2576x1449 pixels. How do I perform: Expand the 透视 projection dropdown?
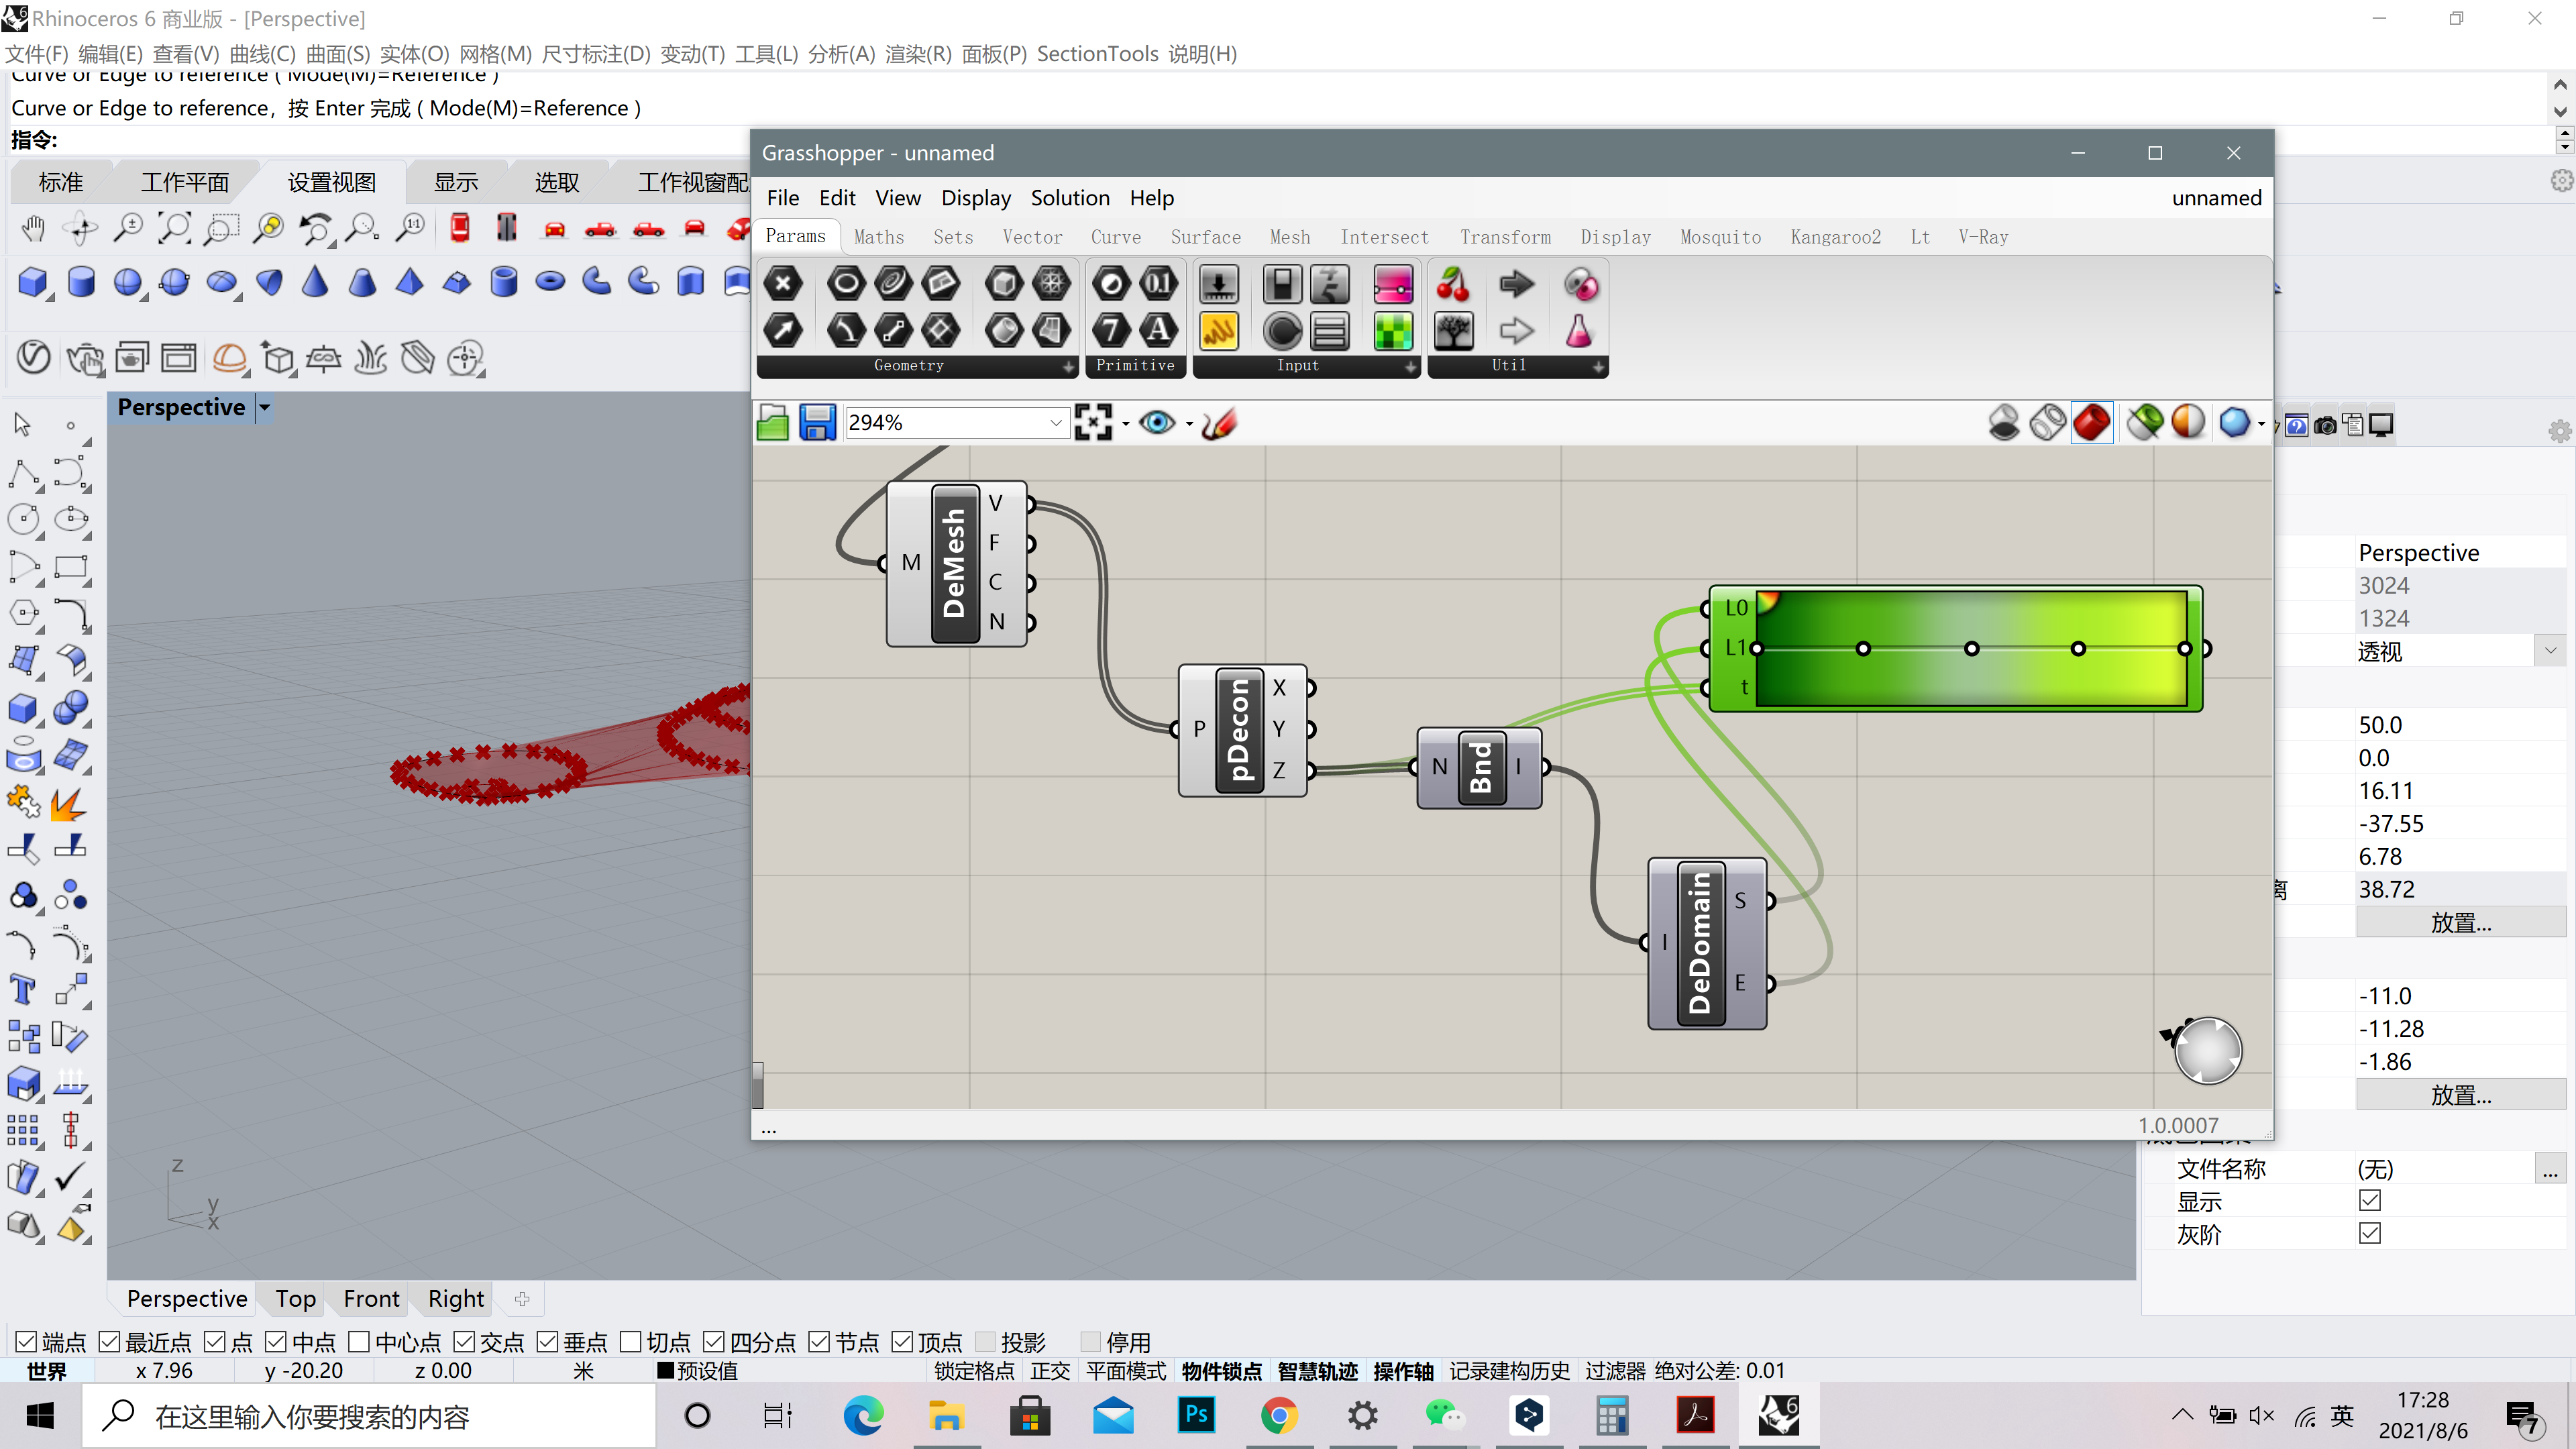[x=2550, y=651]
